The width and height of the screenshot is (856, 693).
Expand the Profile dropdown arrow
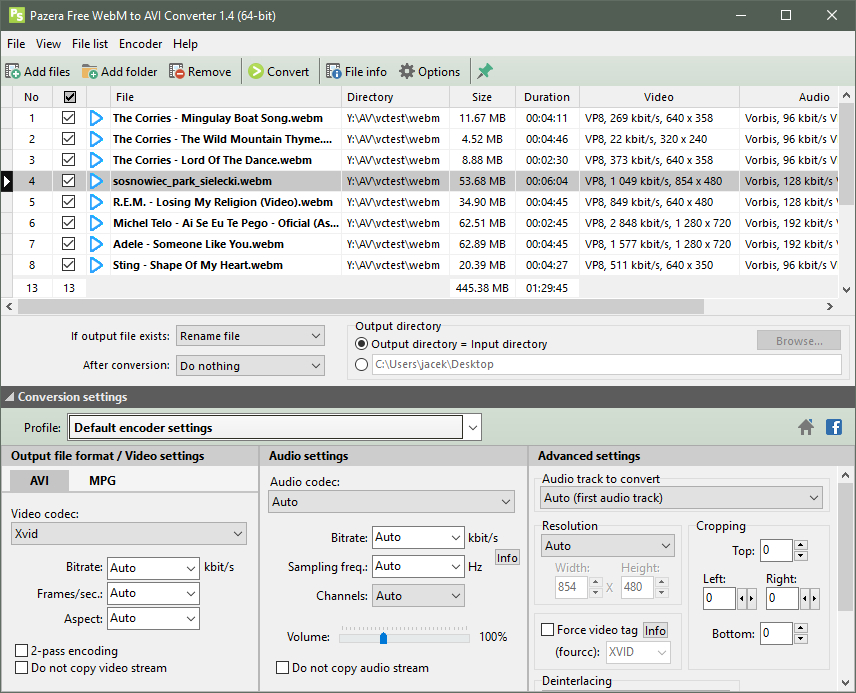click(x=473, y=428)
